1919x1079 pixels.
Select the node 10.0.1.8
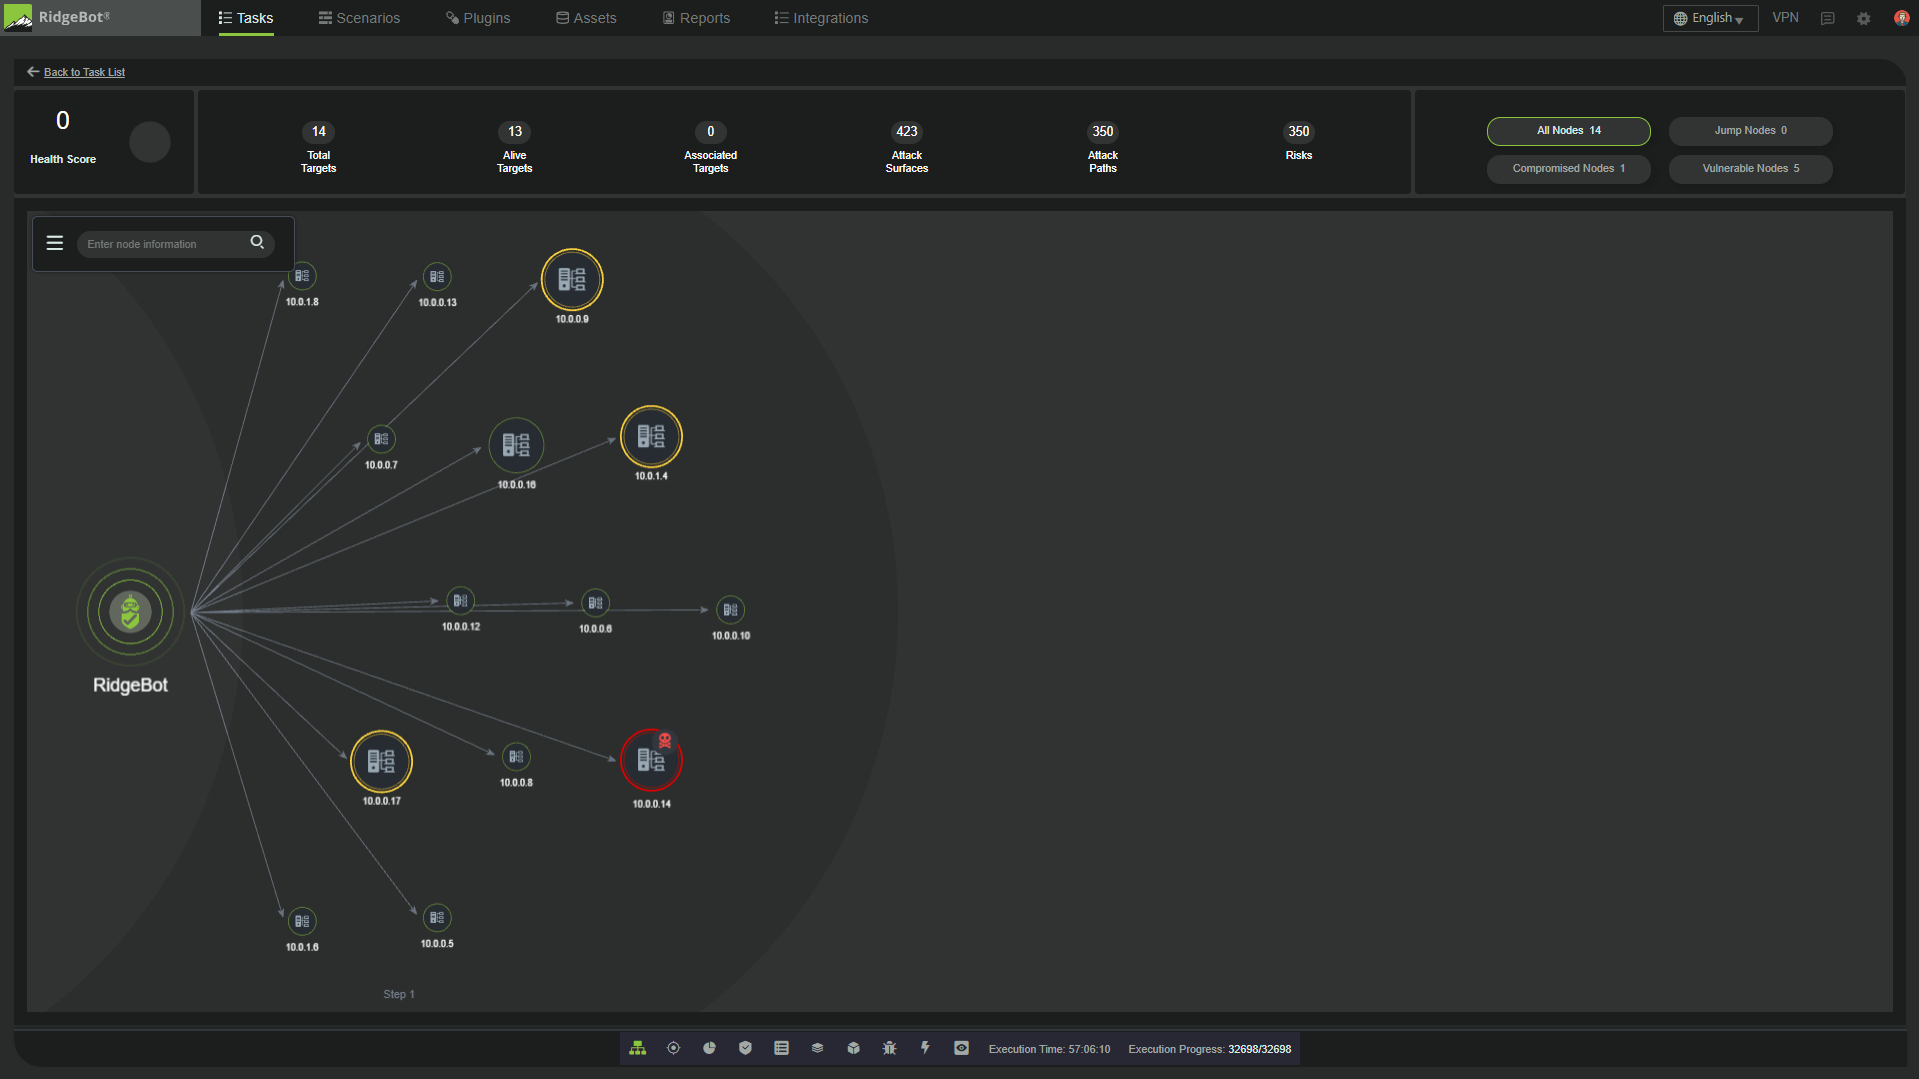pos(302,276)
